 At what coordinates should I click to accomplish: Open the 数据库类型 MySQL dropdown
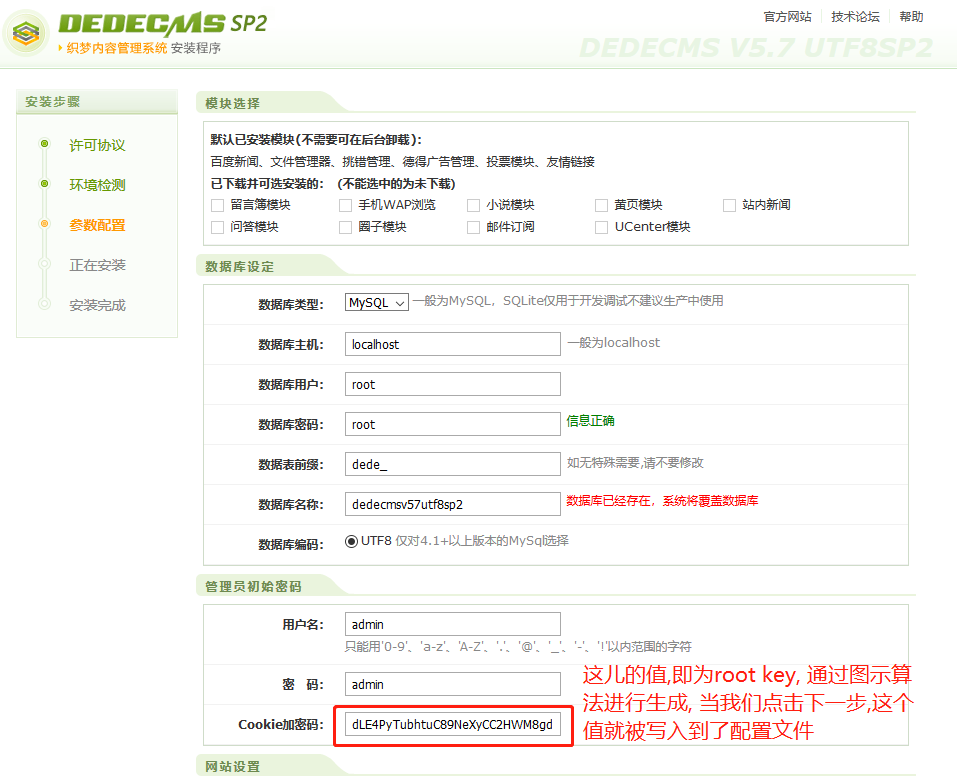pos(377,303)
